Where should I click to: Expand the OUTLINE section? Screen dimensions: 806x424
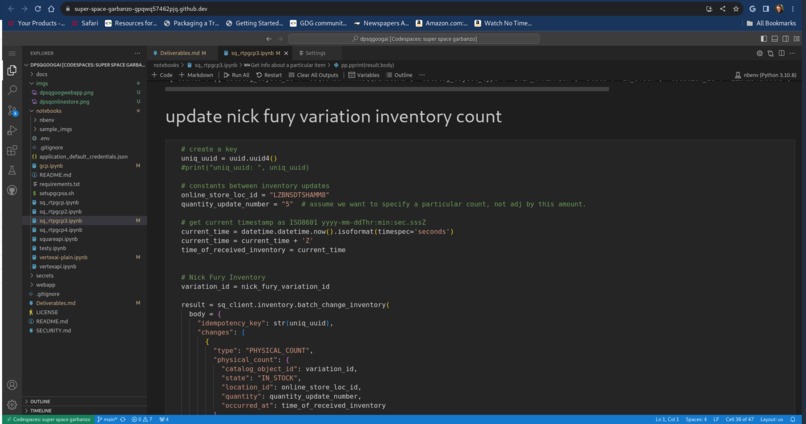coord(40,401)
